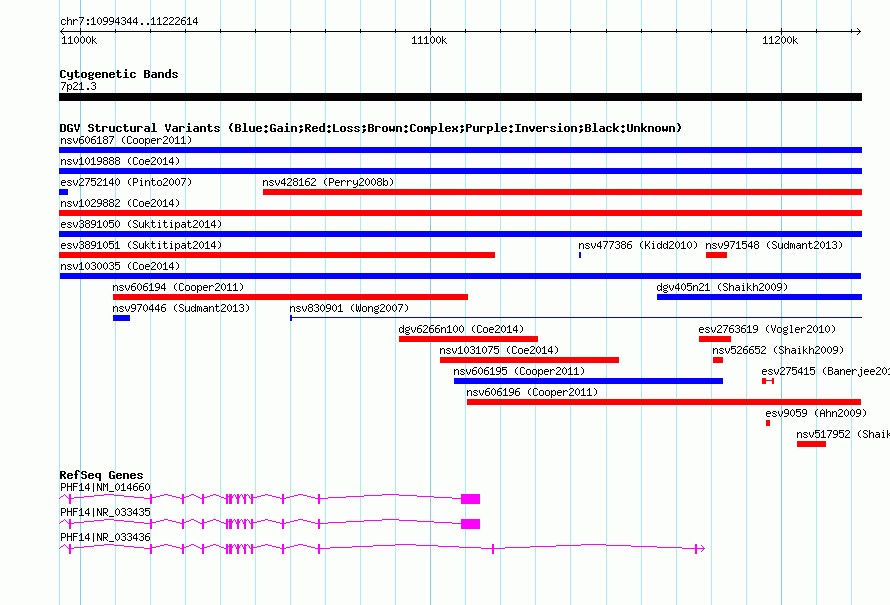Select the thin nsv830901 blue line
890x605 pixels.
pos(576,318)
